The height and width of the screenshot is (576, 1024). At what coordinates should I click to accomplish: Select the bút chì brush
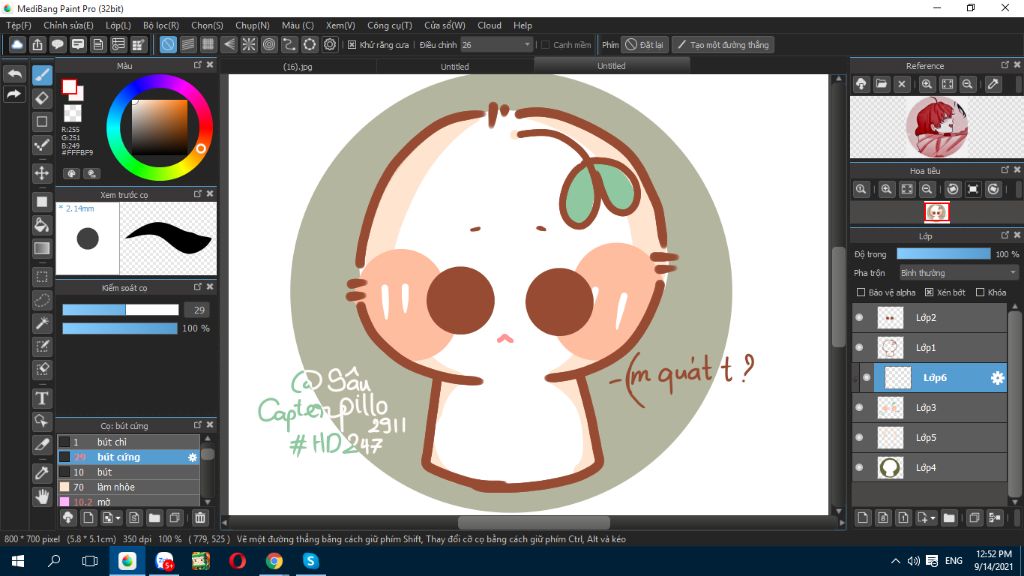[x=128, y=442]
